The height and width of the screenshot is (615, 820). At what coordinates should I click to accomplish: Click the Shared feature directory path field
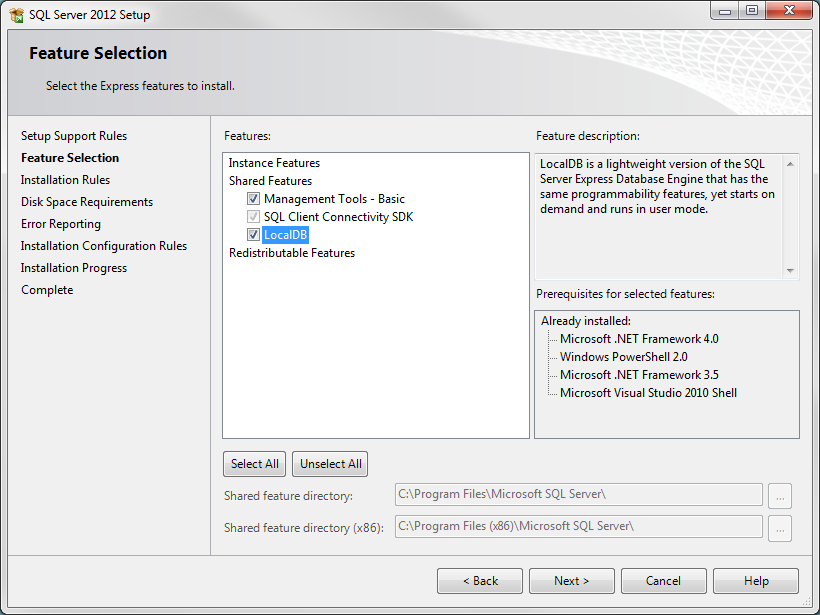coord(578,495)
